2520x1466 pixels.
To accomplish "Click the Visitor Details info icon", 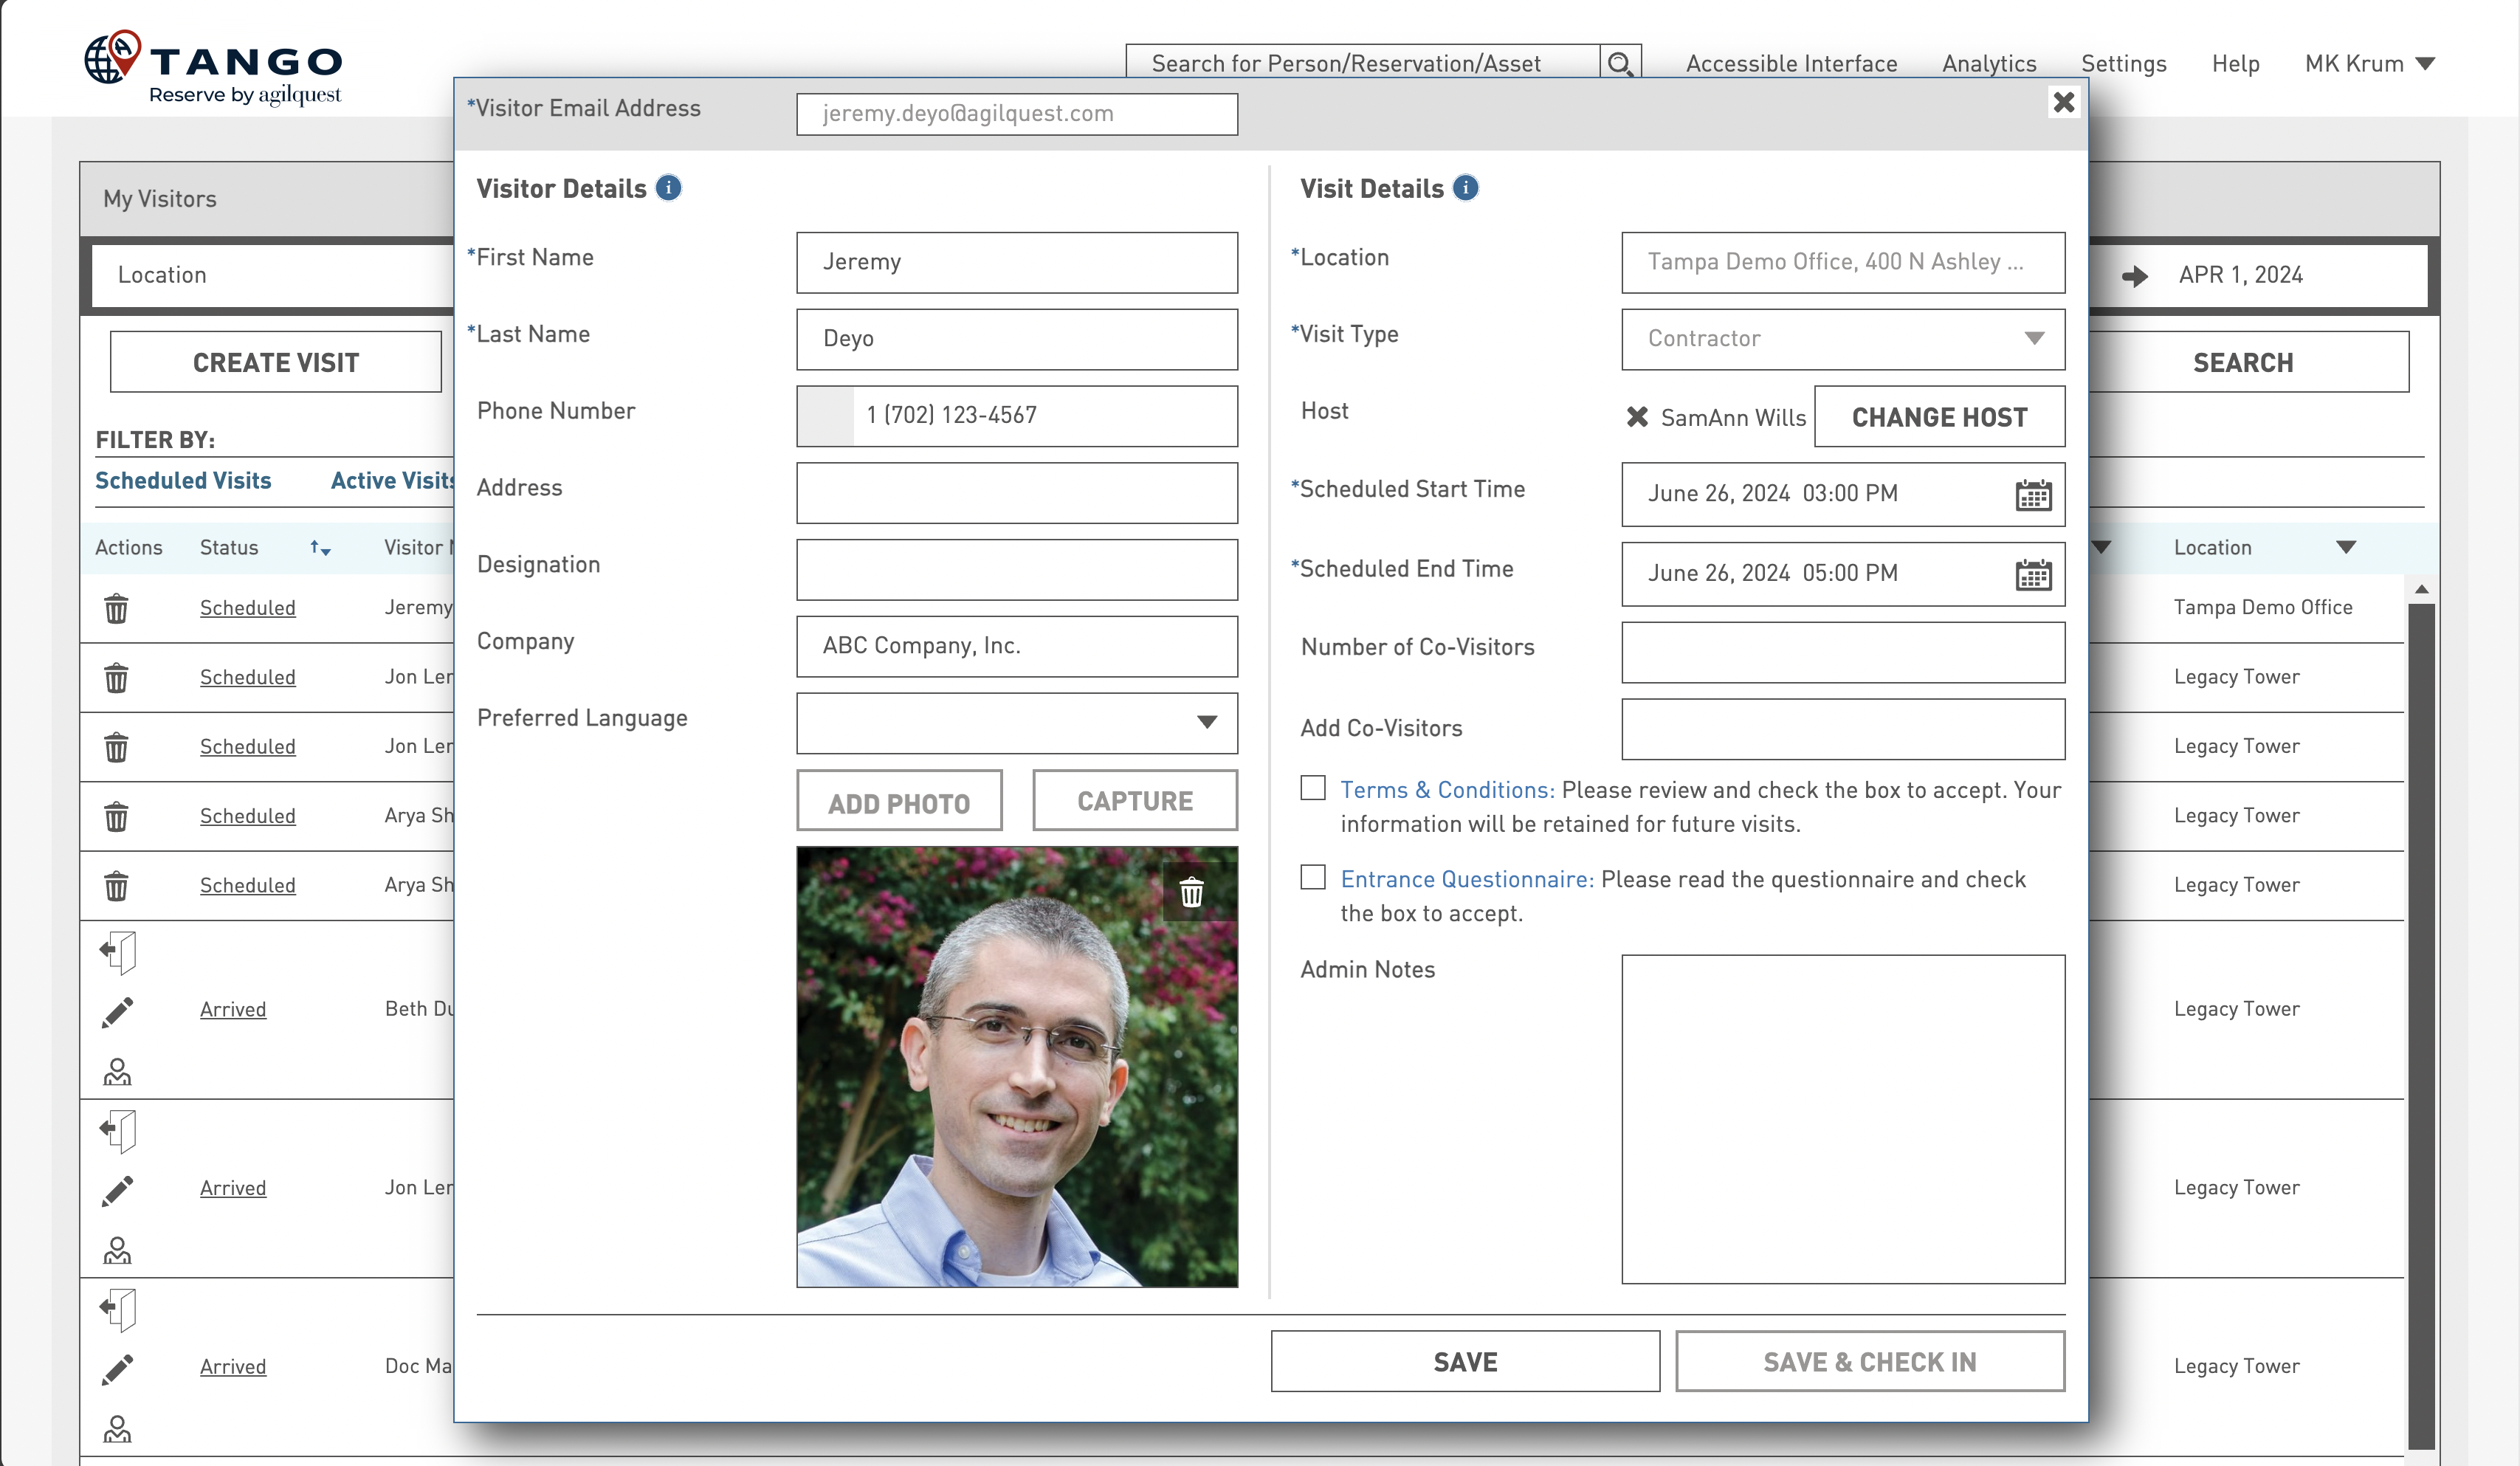I will pyautogui.click(x=668, y=188).
